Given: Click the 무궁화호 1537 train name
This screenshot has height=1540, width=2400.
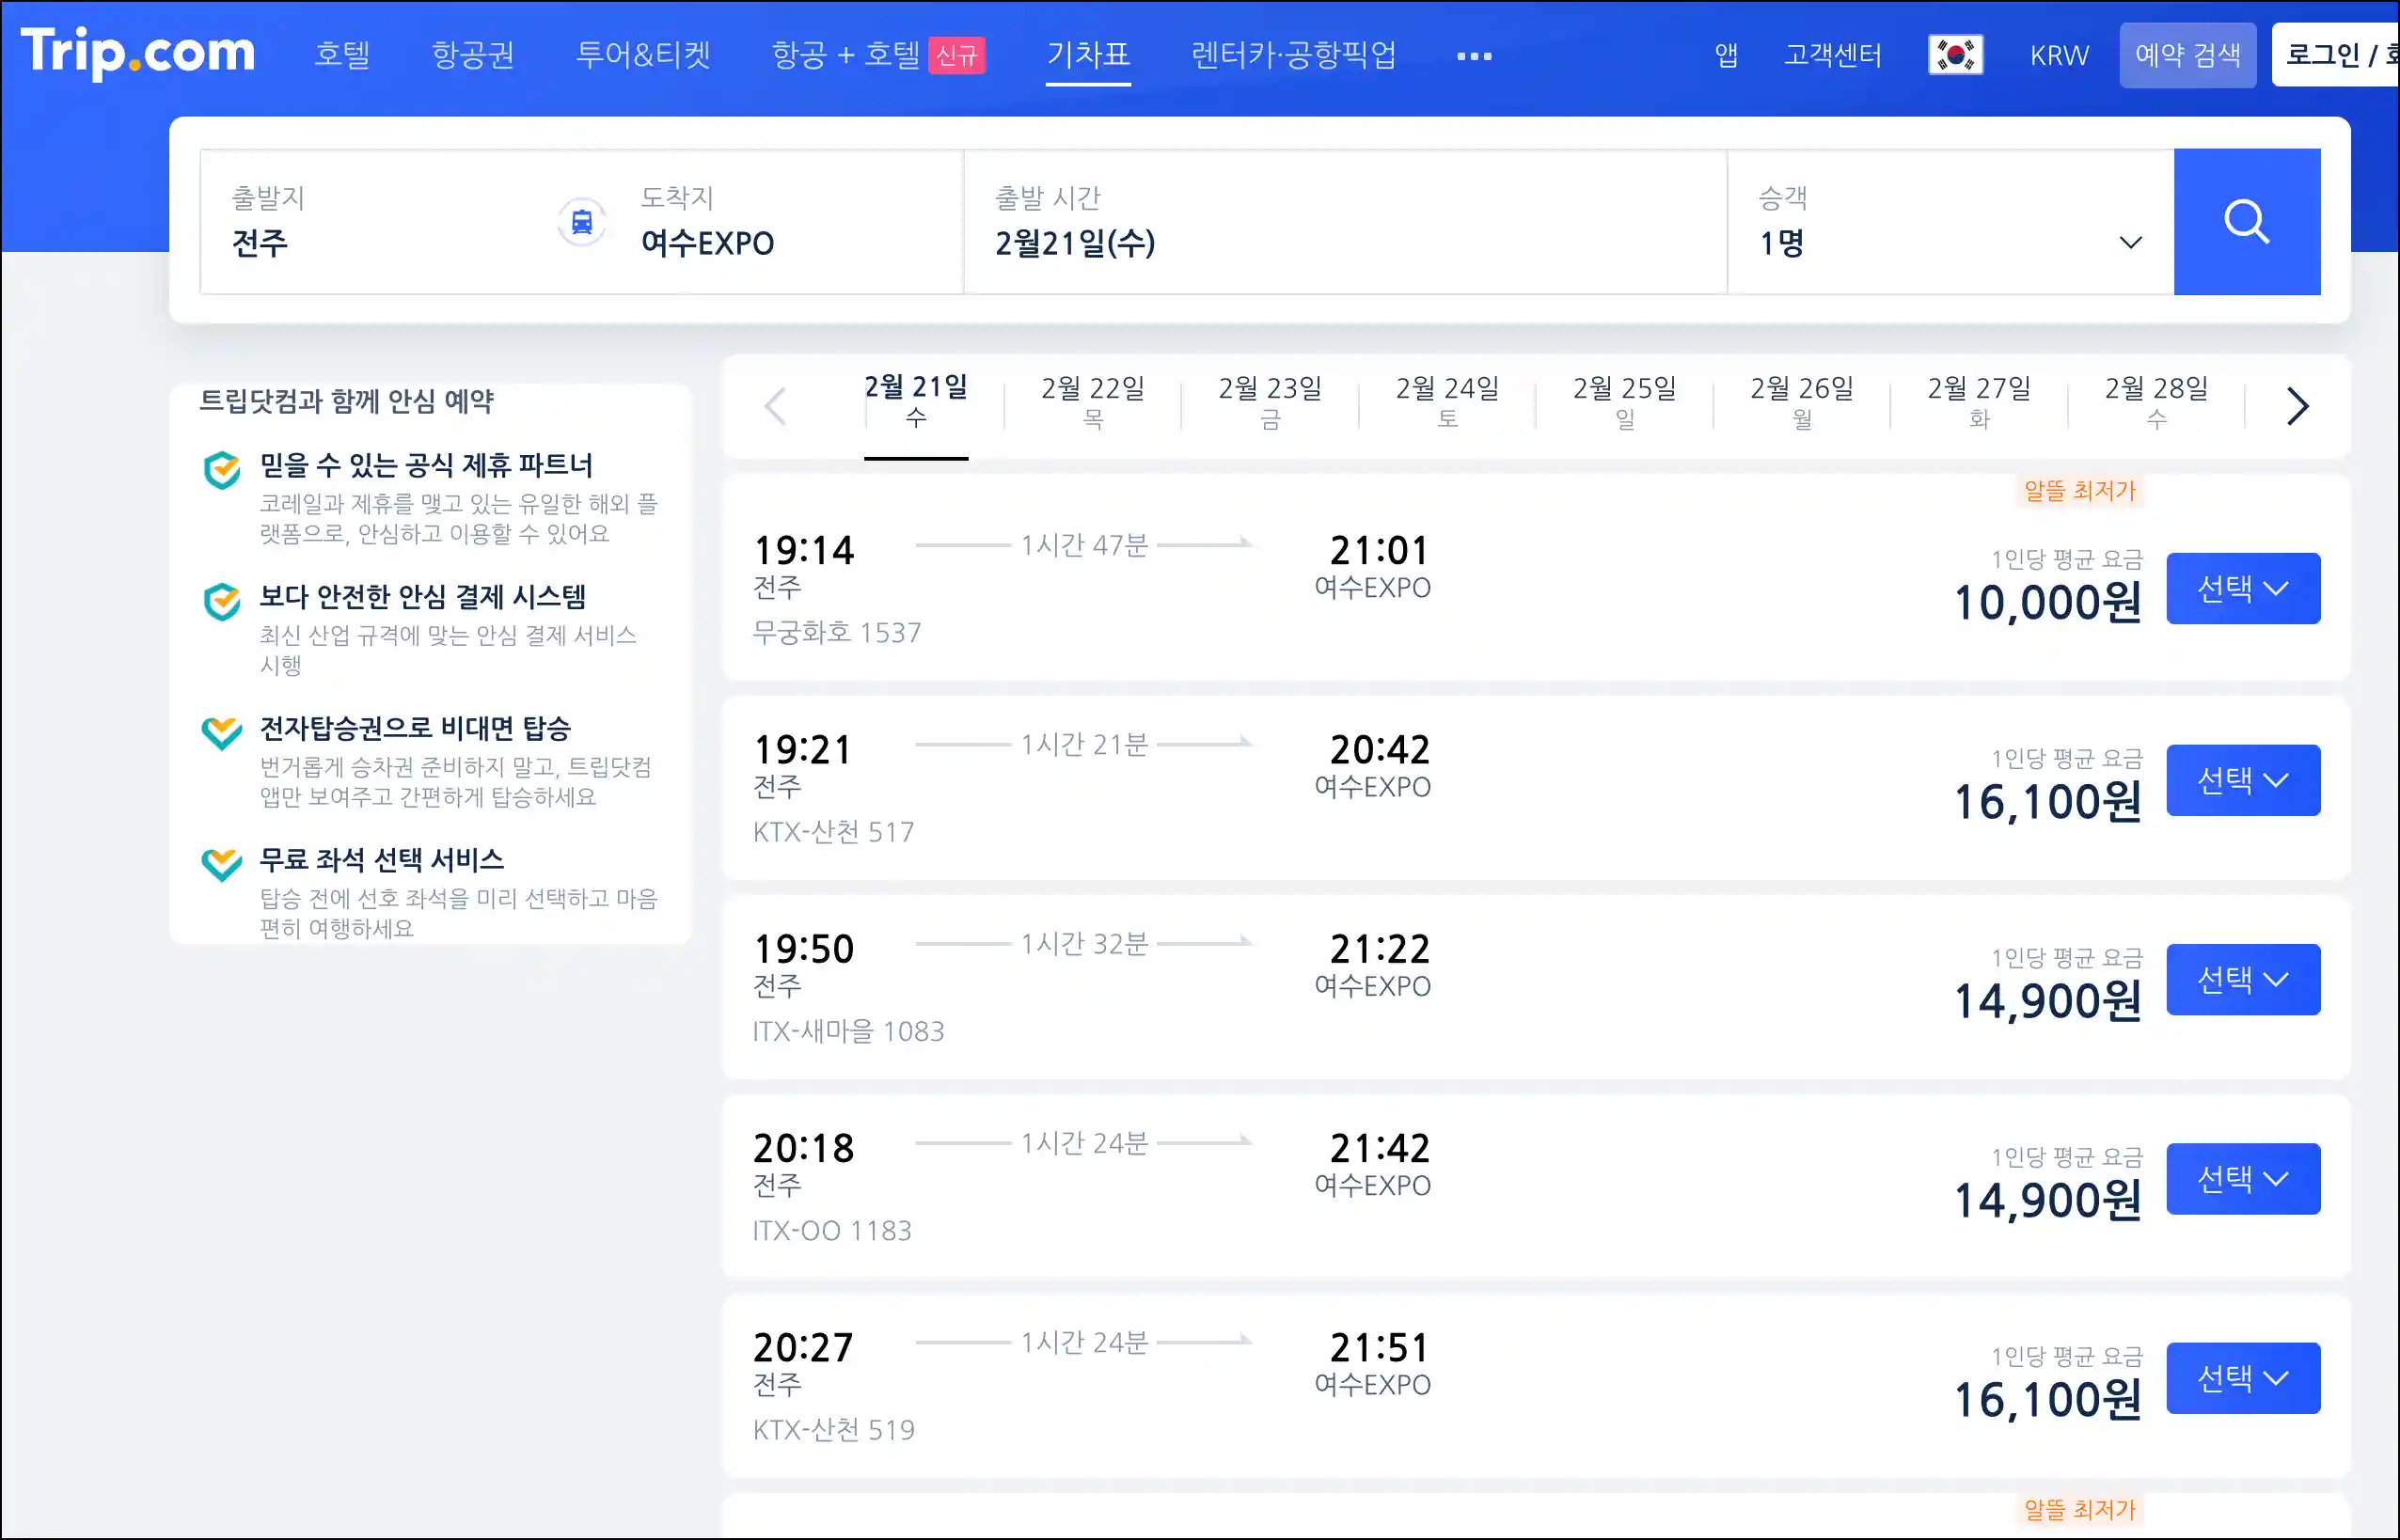Looking at the screenshot, I should click(837, 633).
